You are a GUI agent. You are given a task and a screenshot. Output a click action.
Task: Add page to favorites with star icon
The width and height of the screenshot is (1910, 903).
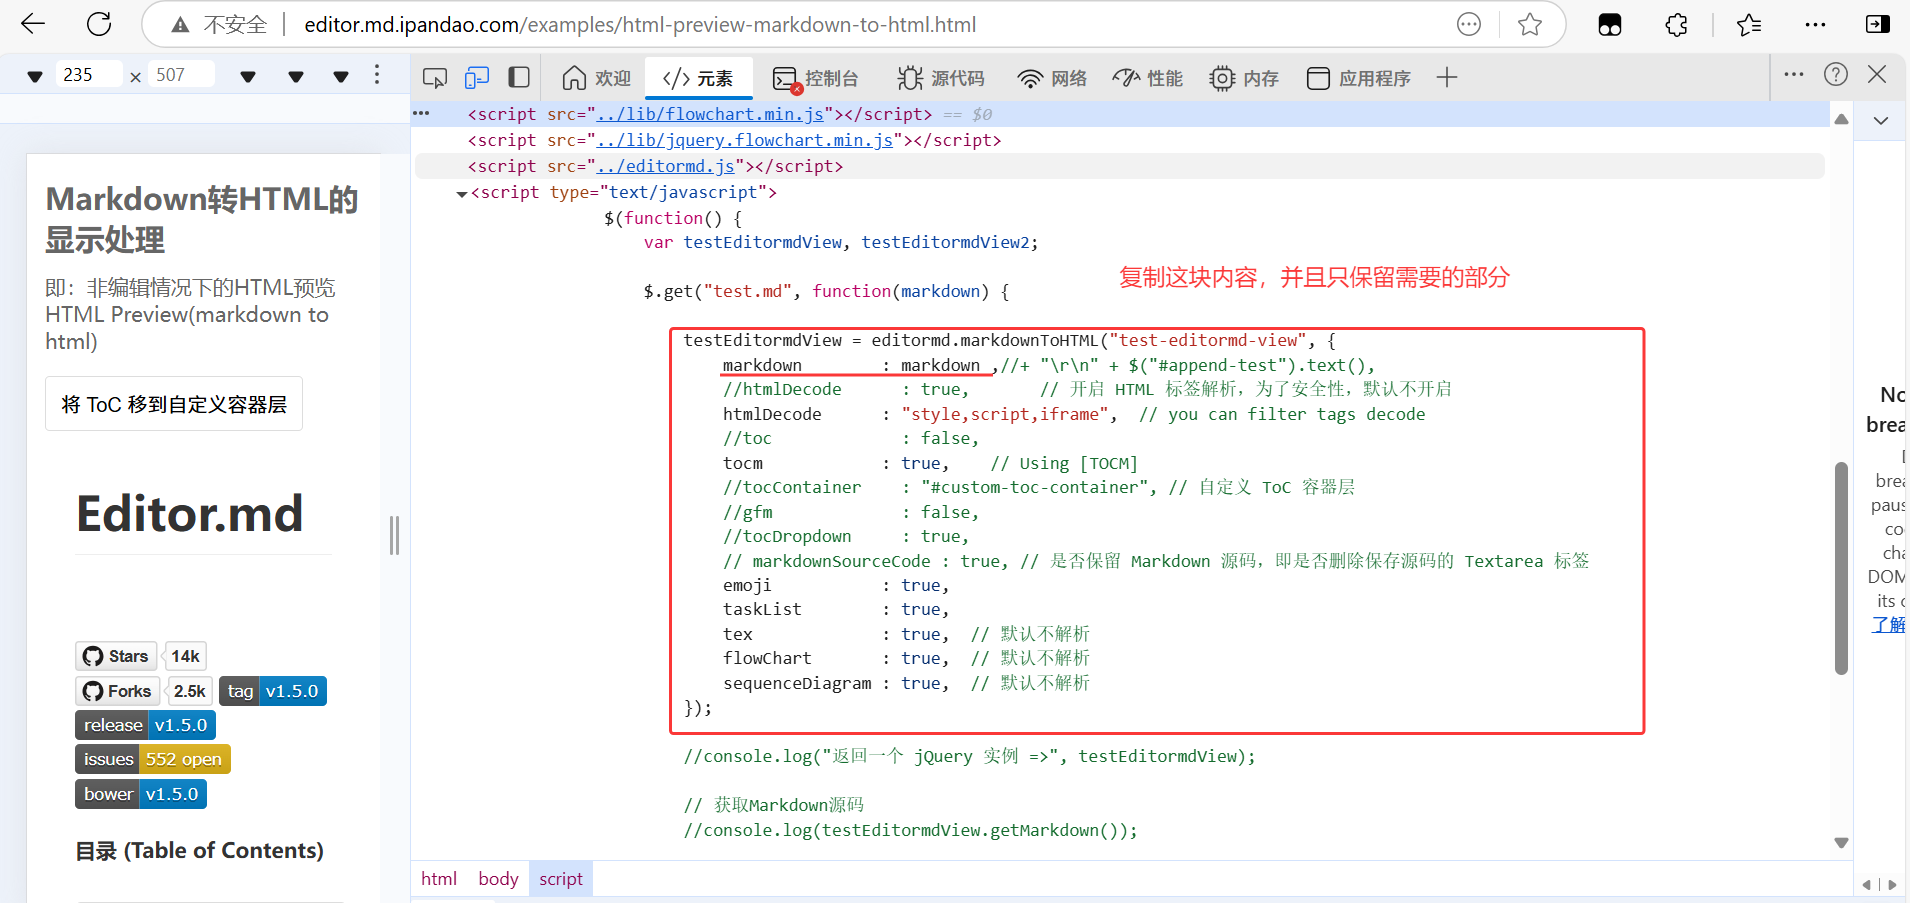(1530, 24)
